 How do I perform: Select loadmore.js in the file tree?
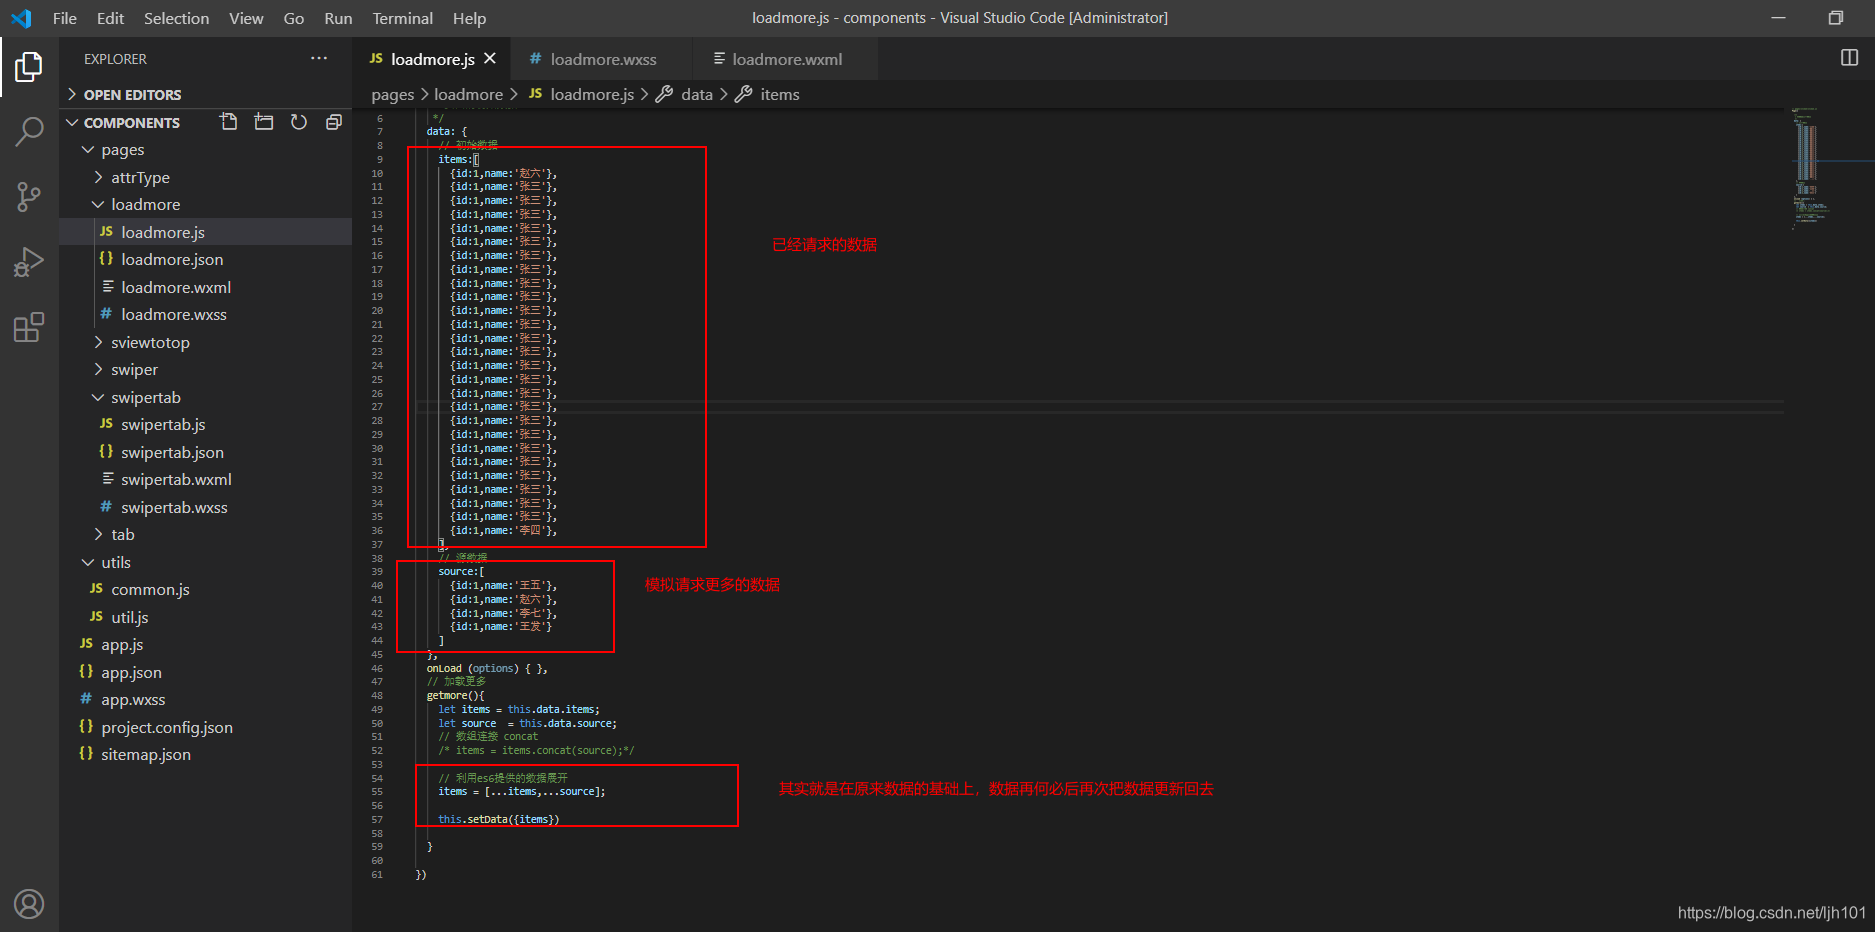205,232
